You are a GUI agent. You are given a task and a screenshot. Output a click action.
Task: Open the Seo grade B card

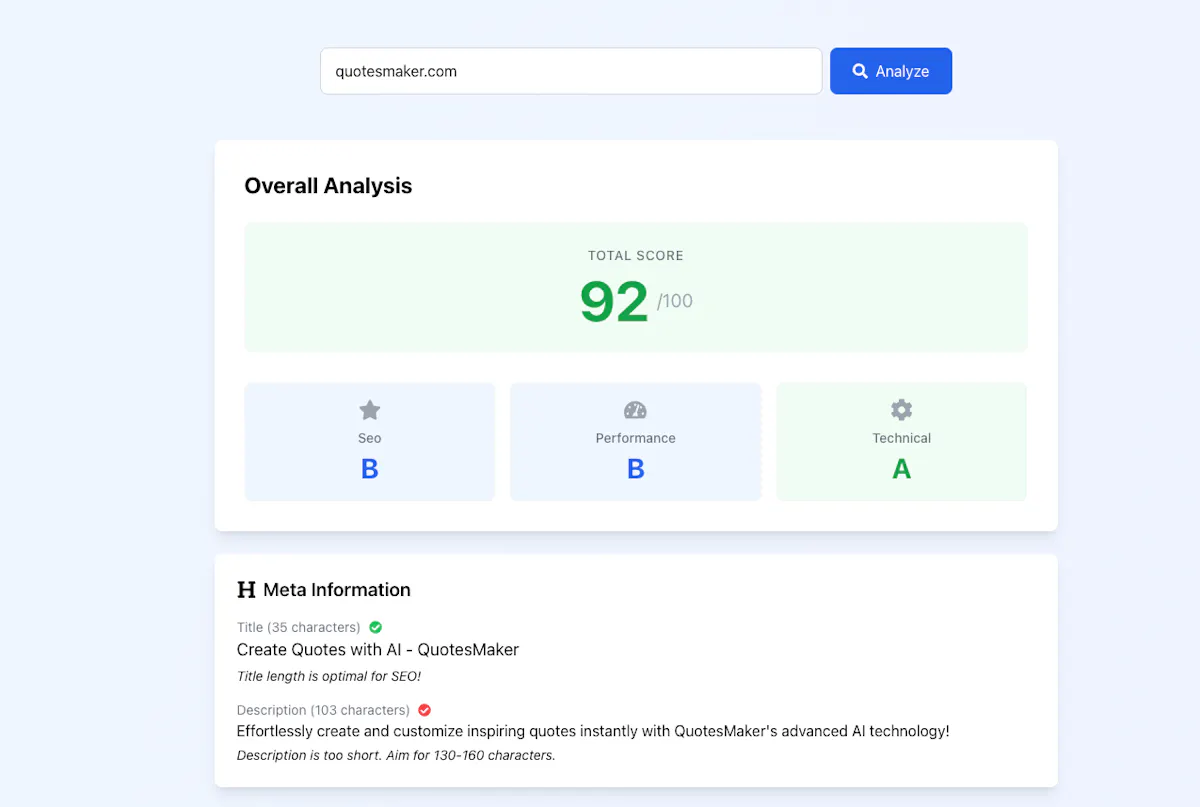[x=370, y=441]
